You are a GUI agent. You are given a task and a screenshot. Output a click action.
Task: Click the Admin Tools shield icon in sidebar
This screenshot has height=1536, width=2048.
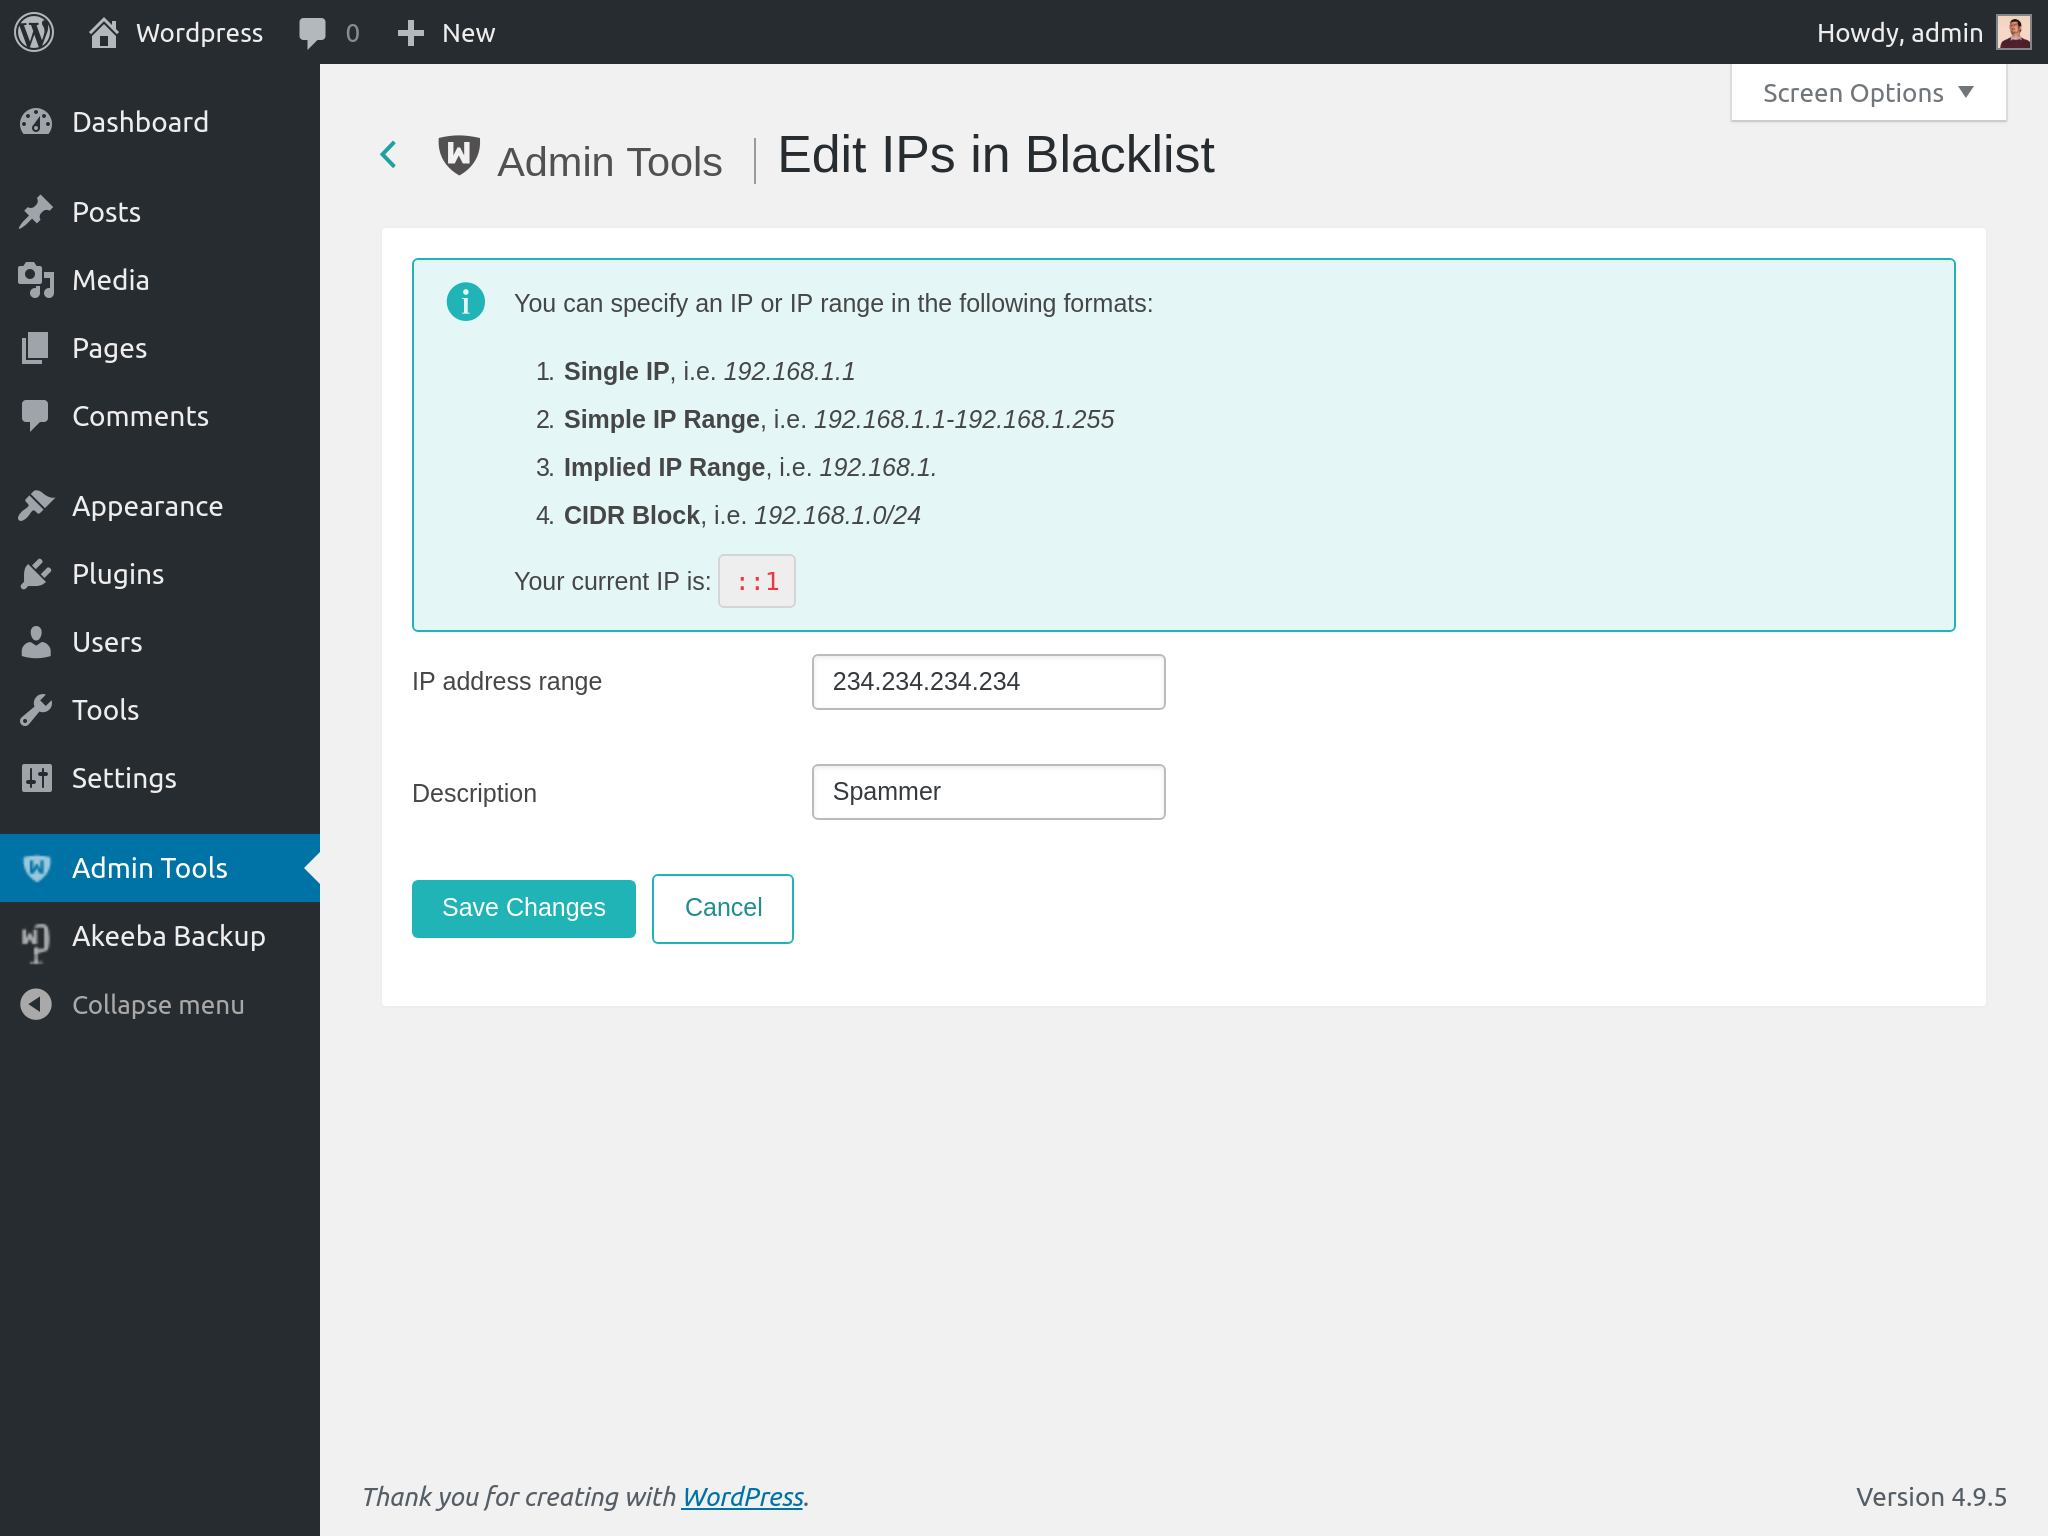[x=37, y=868]
